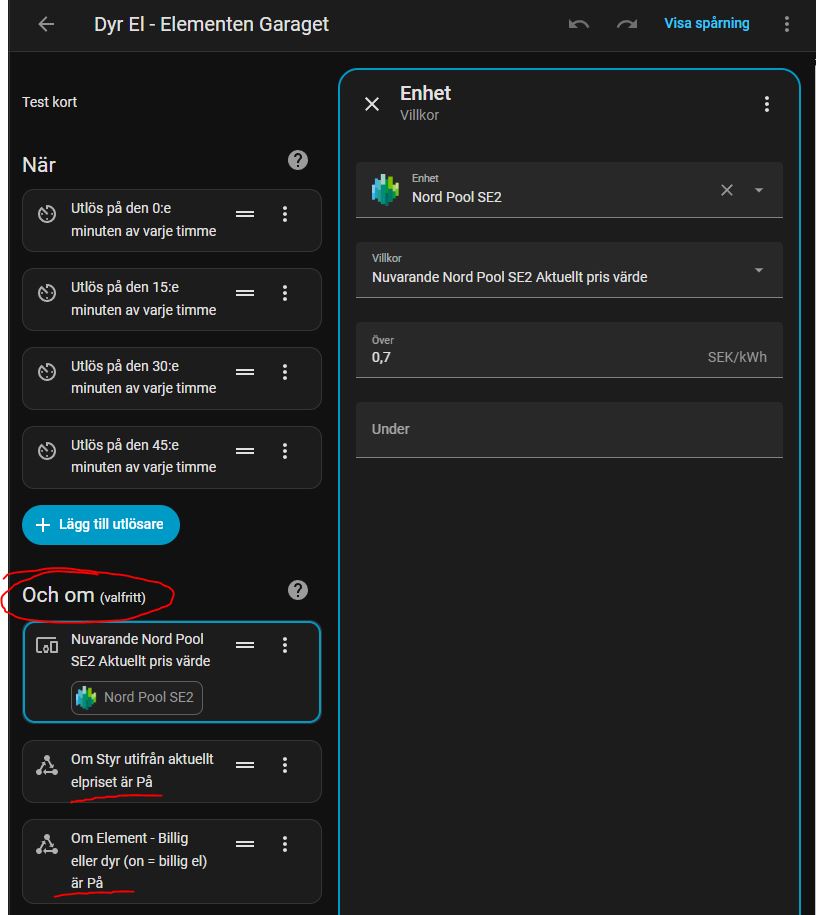816x915 pixels.
Task: Select the Element - Billig eller dyr condition
Action: pyautogui.click(x=139, y=860)
